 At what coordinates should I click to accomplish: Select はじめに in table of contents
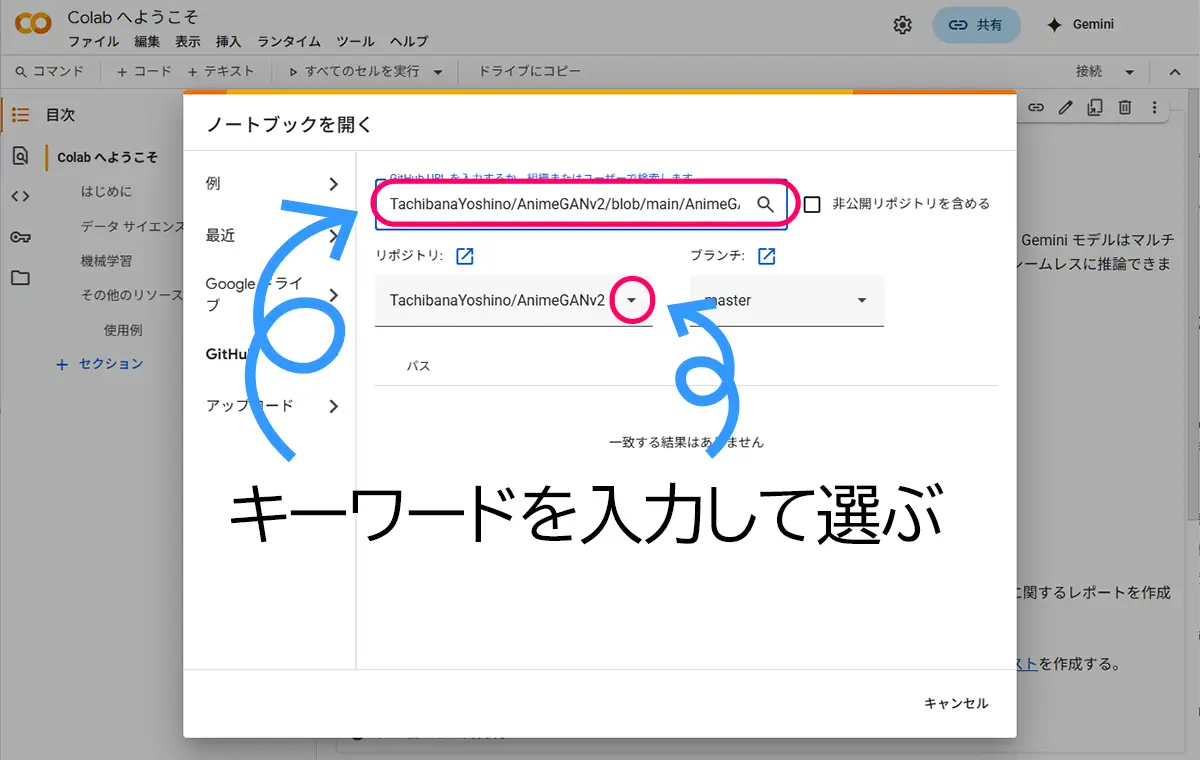coord(106,192)
